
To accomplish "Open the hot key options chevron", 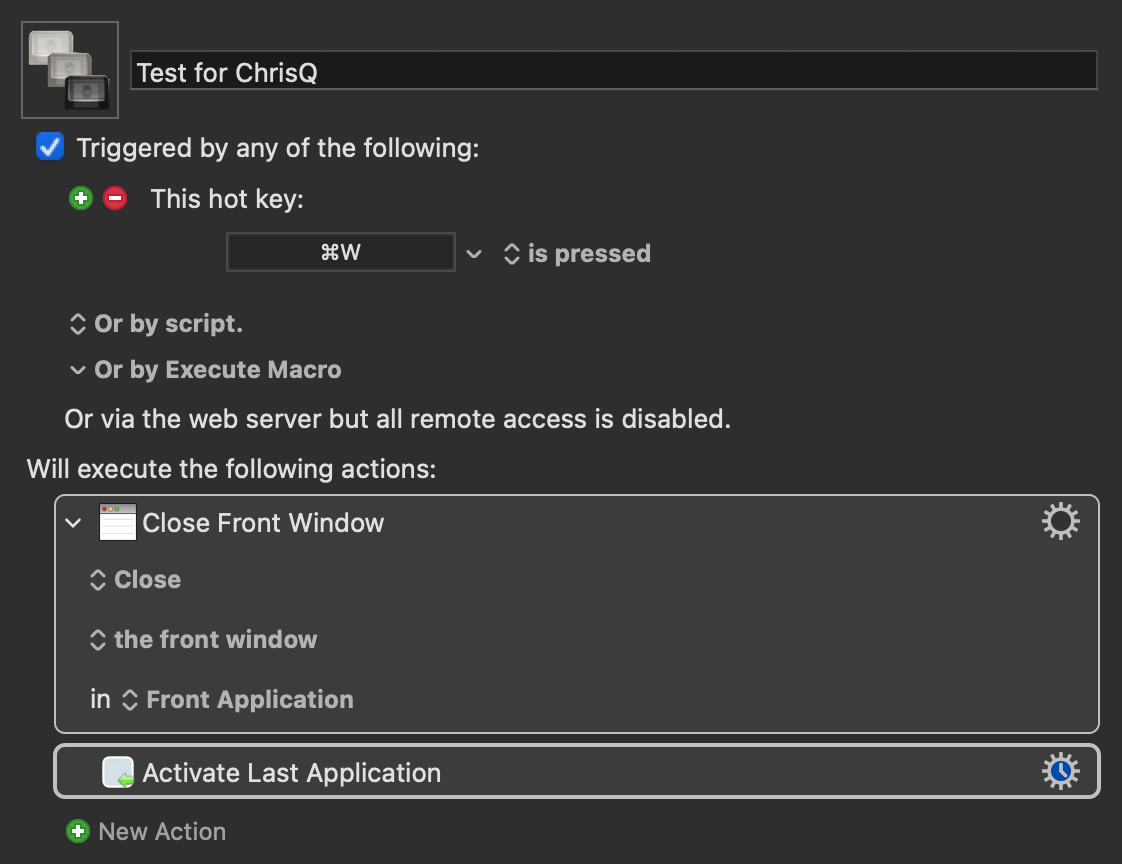I will click(x=474, y=254).
